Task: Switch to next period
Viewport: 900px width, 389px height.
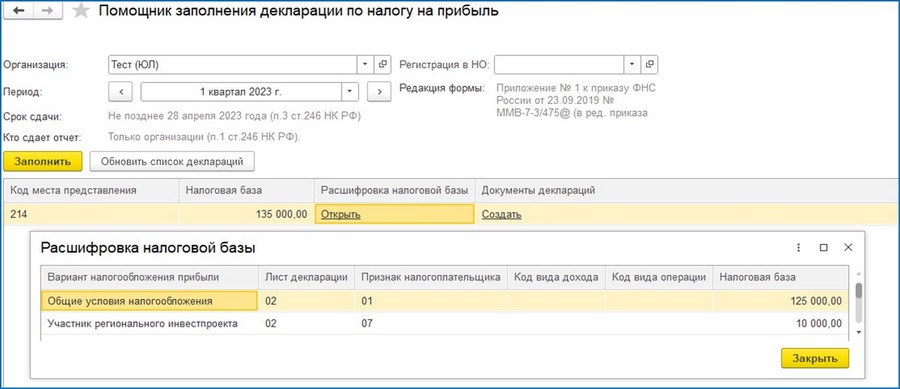Action: point(379,92)
